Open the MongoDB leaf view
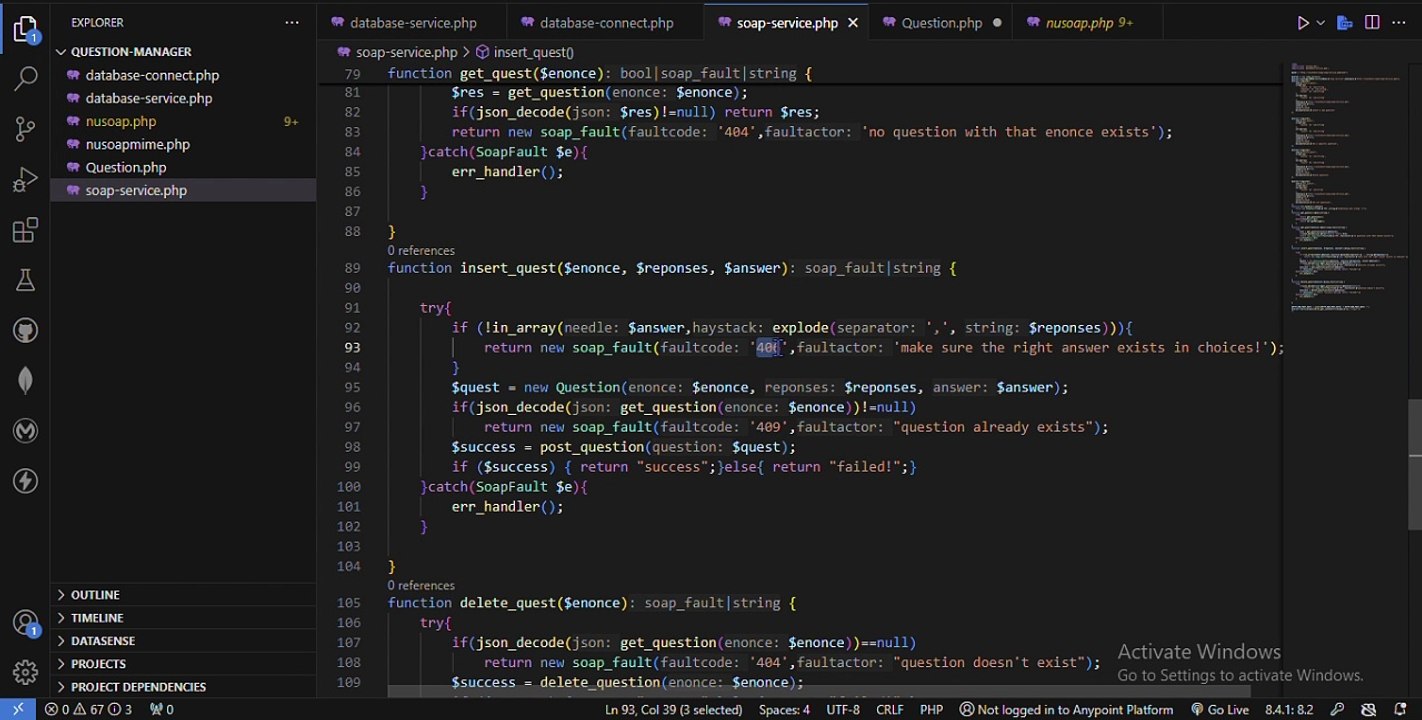The image size is (1422, 720). pyautogui.click(x=25, y=380)
